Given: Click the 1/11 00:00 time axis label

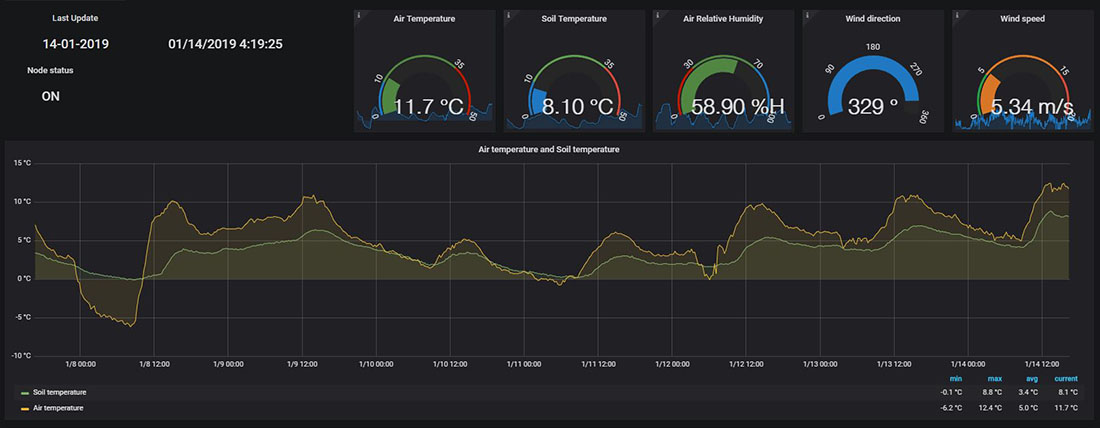Looking at the screenshot, I should (x=523, y=365).
